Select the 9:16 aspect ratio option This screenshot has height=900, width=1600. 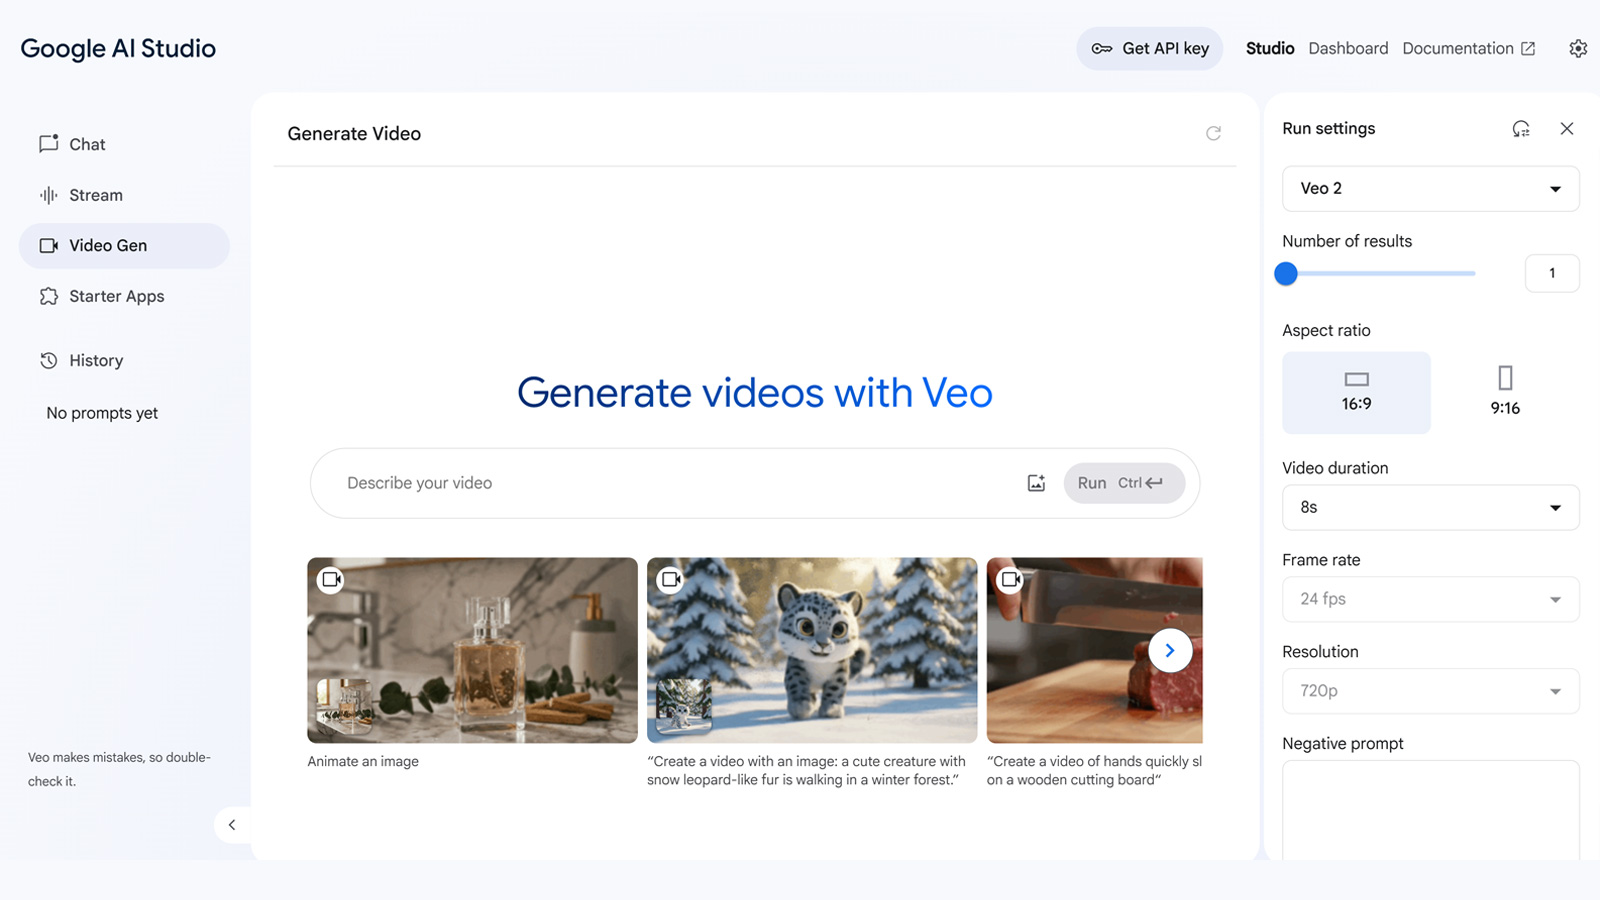pos(1505,392)
